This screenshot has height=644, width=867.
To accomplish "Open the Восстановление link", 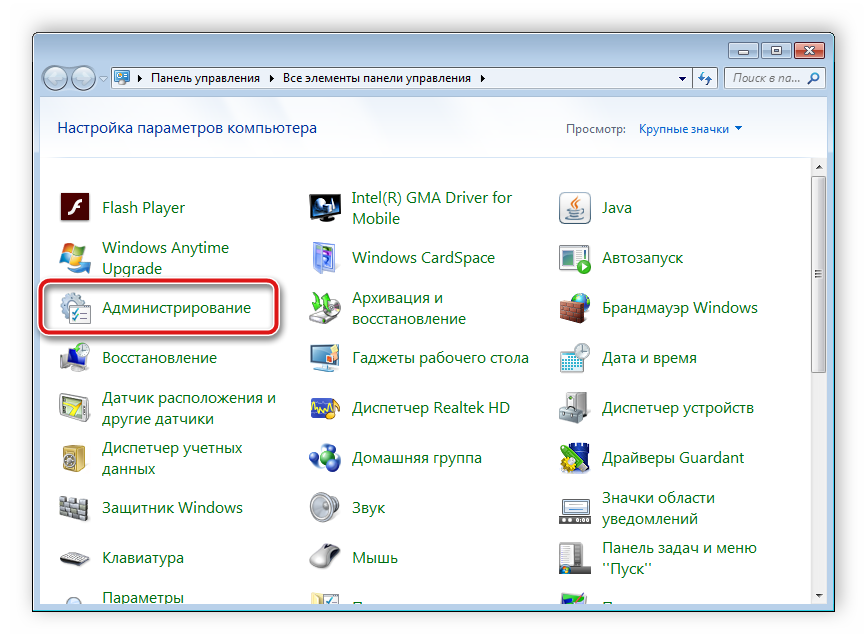I will (159, 358).
